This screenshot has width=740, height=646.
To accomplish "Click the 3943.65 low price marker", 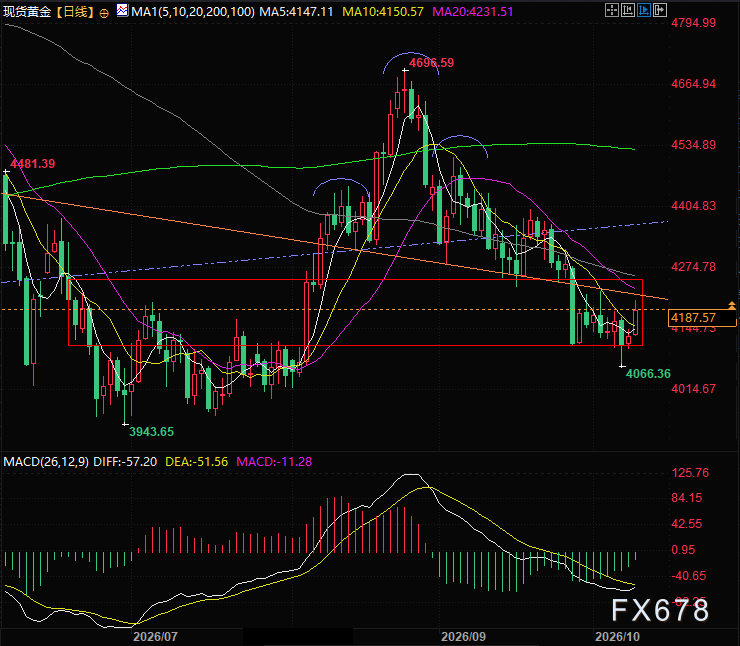I will [x=151, y=432].
